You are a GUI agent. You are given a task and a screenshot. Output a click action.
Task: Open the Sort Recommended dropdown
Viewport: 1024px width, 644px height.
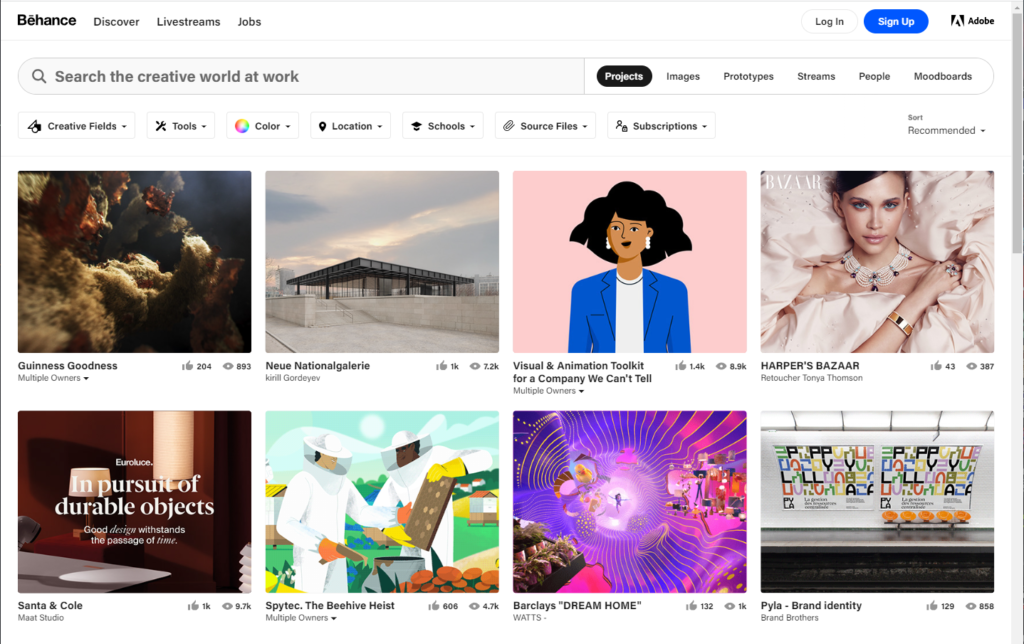point(946,130)
